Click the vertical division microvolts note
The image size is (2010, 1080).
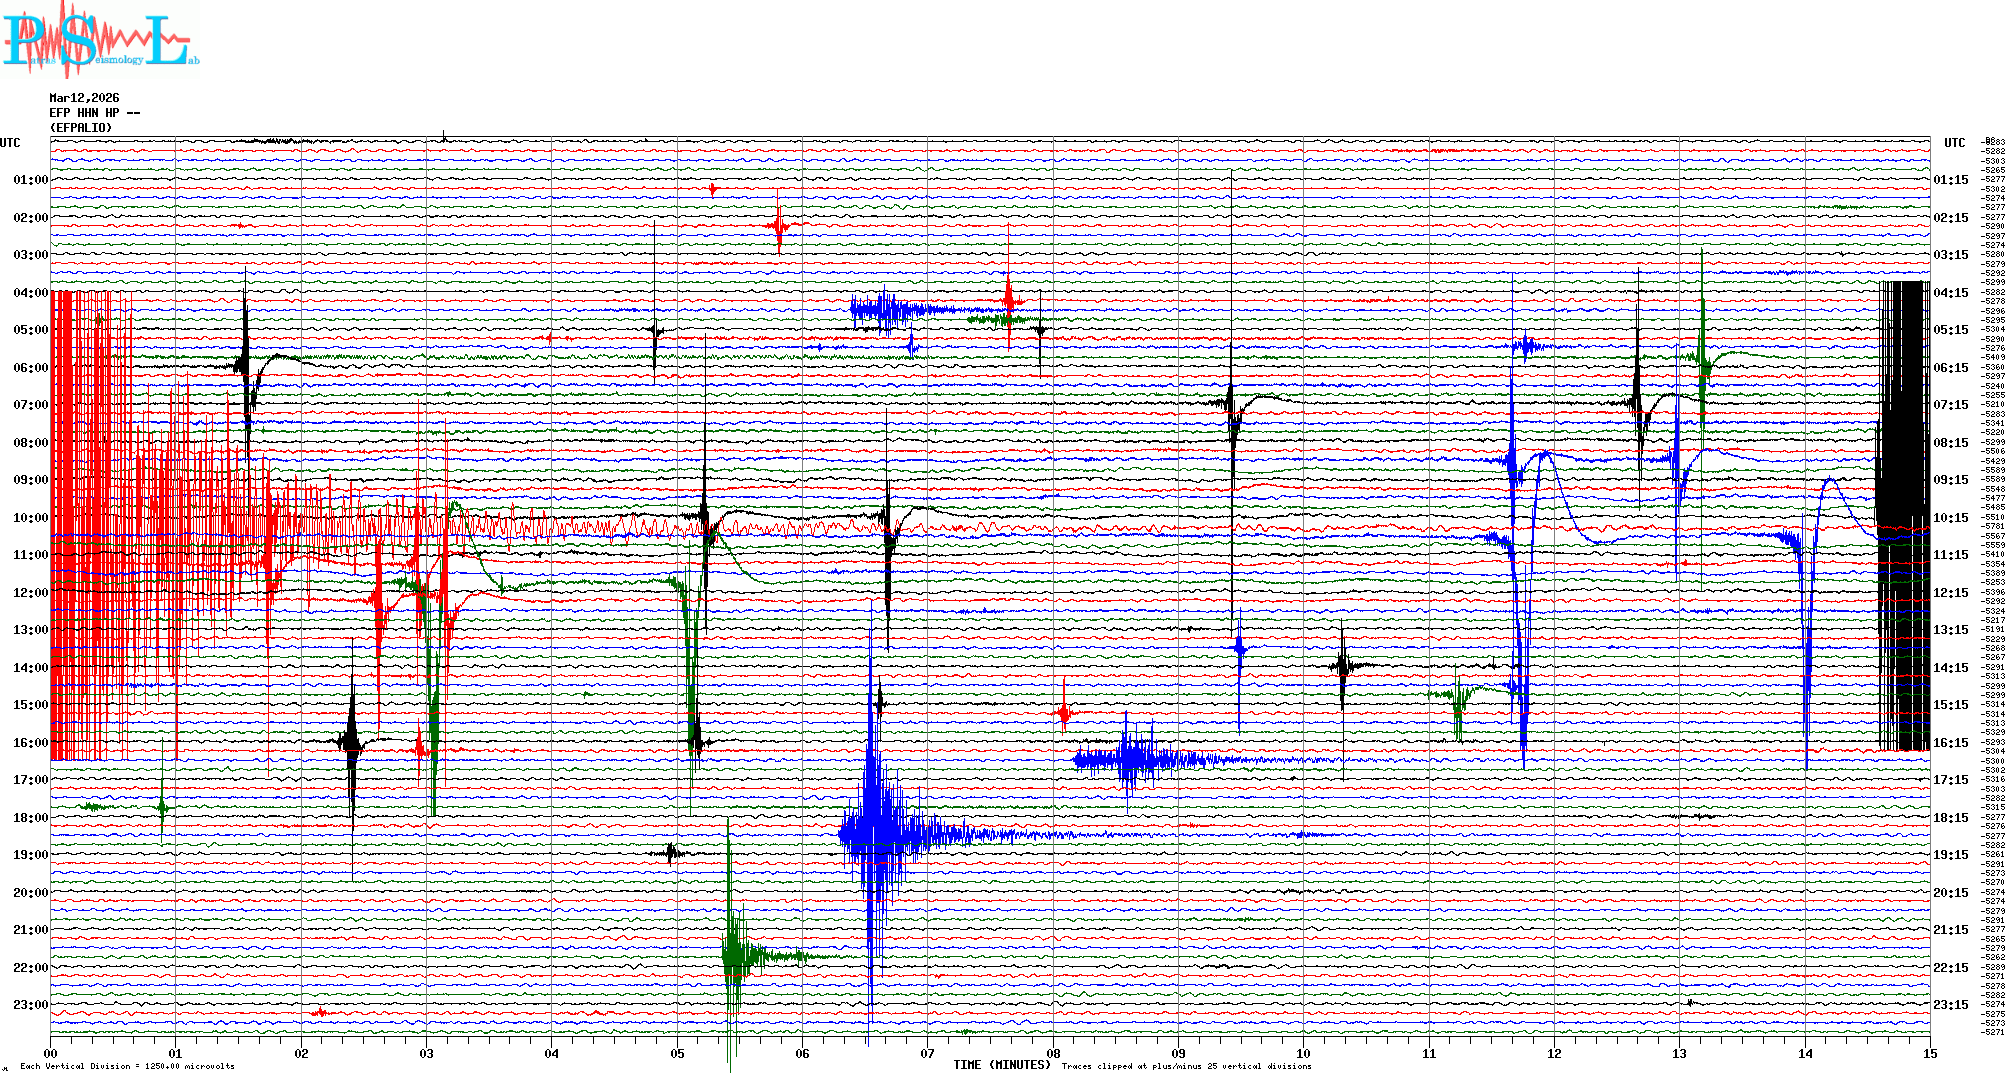(x=127, y=1066)
